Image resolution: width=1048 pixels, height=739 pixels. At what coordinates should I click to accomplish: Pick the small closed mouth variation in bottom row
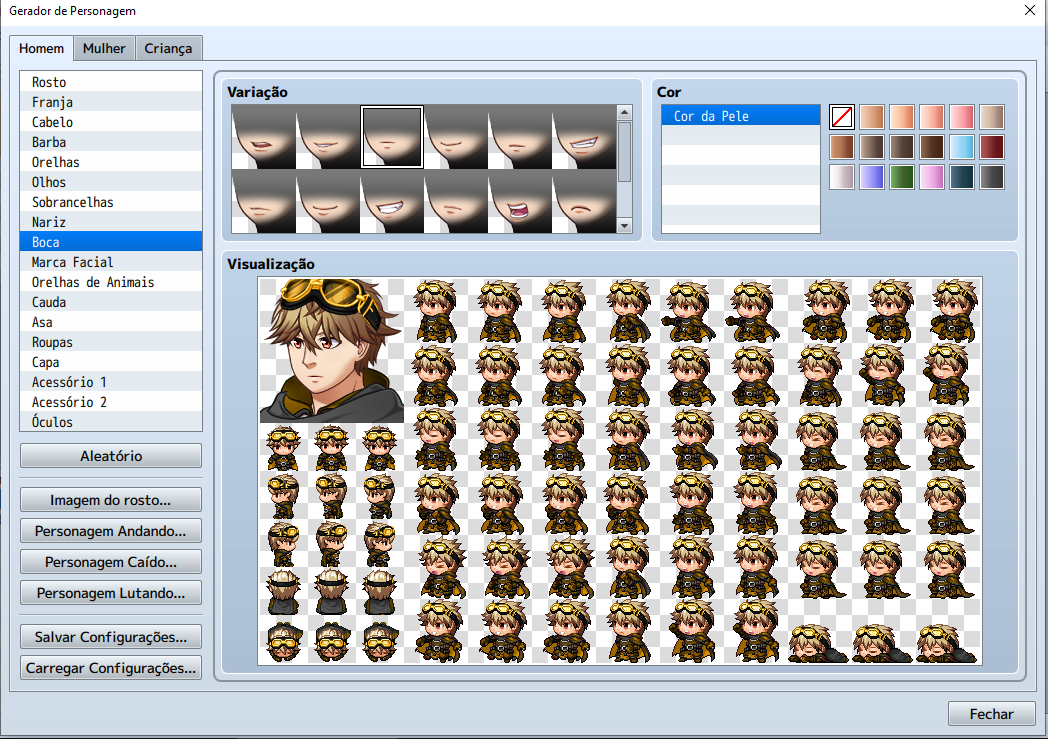457,205
